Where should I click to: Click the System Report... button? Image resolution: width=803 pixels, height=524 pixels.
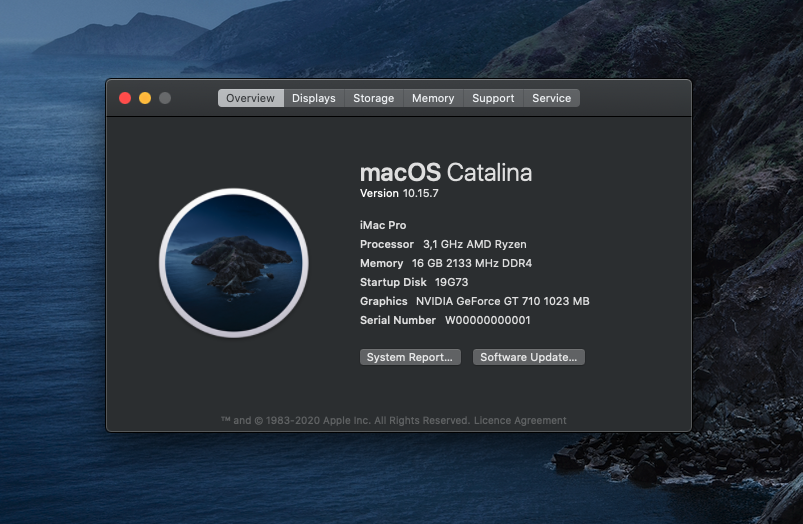click(x=410, y=357)
